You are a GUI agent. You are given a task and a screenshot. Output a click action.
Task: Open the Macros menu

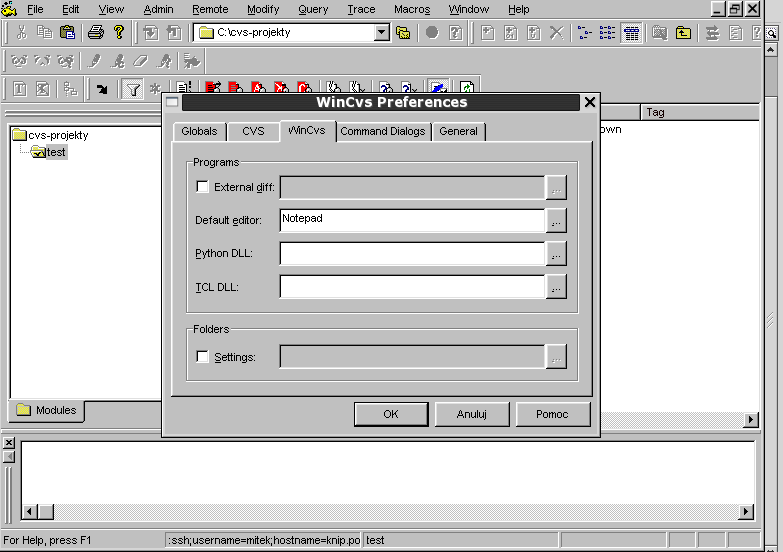click(412, 9)
